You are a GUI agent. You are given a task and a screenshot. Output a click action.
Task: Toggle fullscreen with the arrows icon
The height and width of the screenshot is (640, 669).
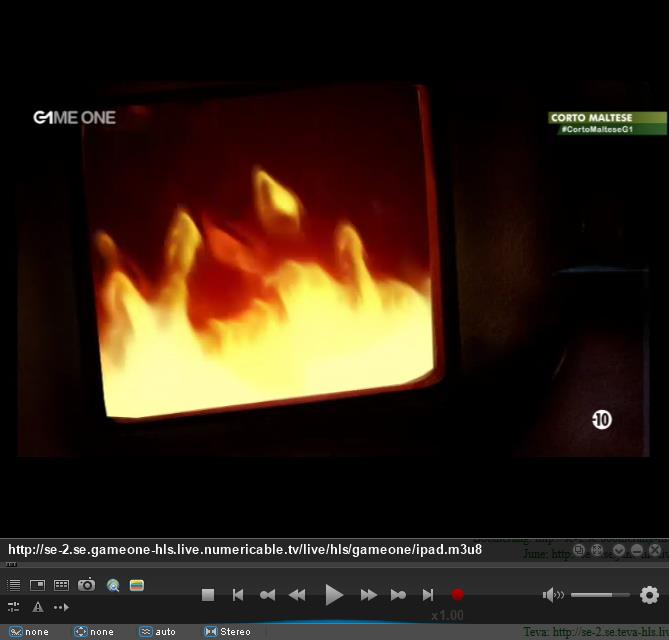(597, 550)
